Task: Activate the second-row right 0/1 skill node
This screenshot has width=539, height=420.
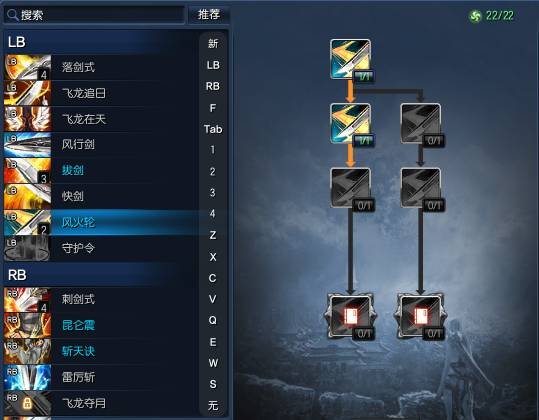Action: click(x=421, y=124)
